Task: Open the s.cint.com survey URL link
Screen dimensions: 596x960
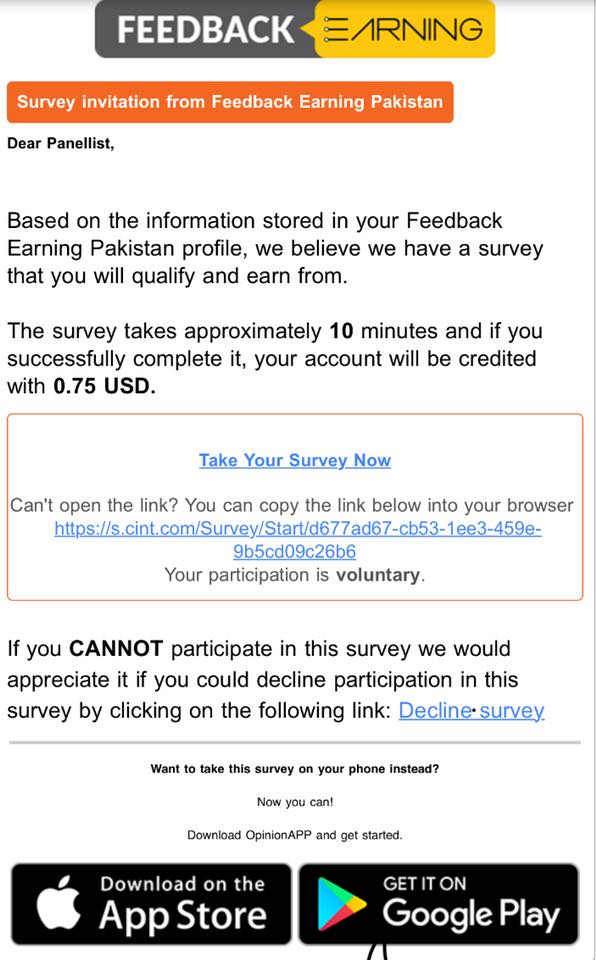Action: [298, 540]
